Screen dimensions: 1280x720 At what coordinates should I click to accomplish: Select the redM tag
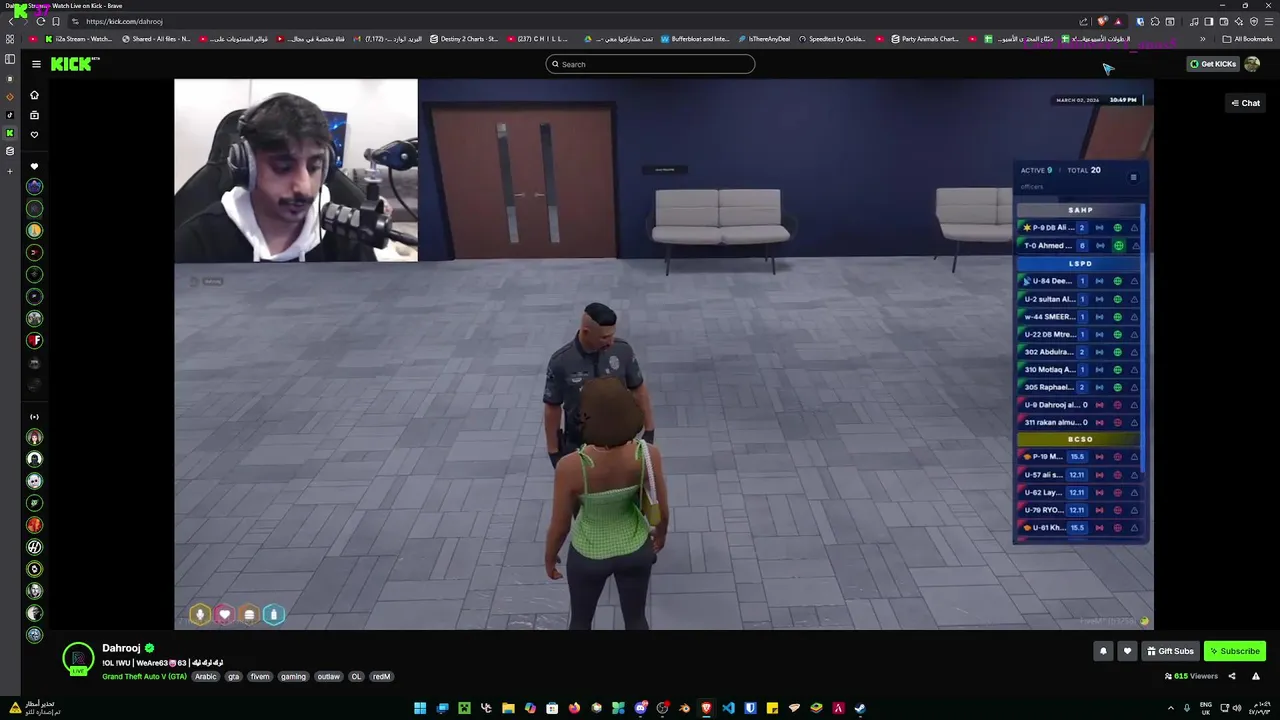pos(381,676)
